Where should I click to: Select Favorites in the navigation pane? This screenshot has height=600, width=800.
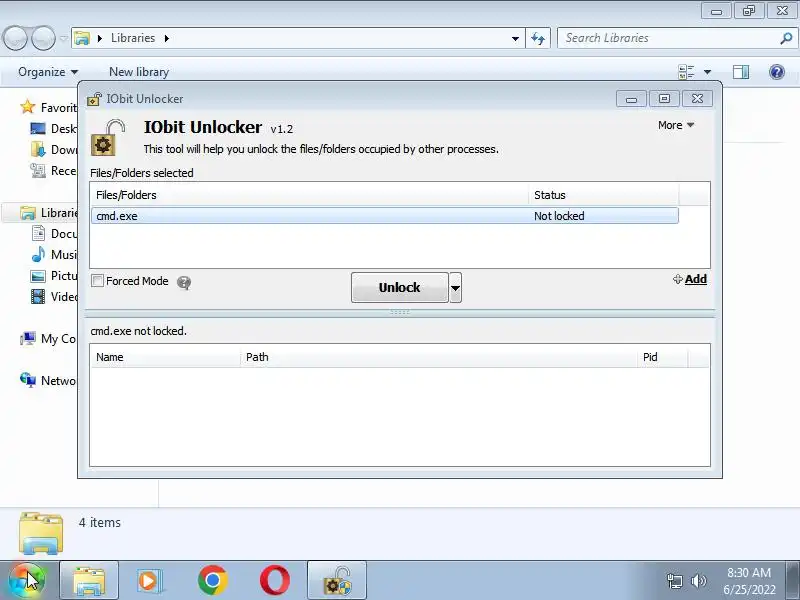click(x=48, y=108)
